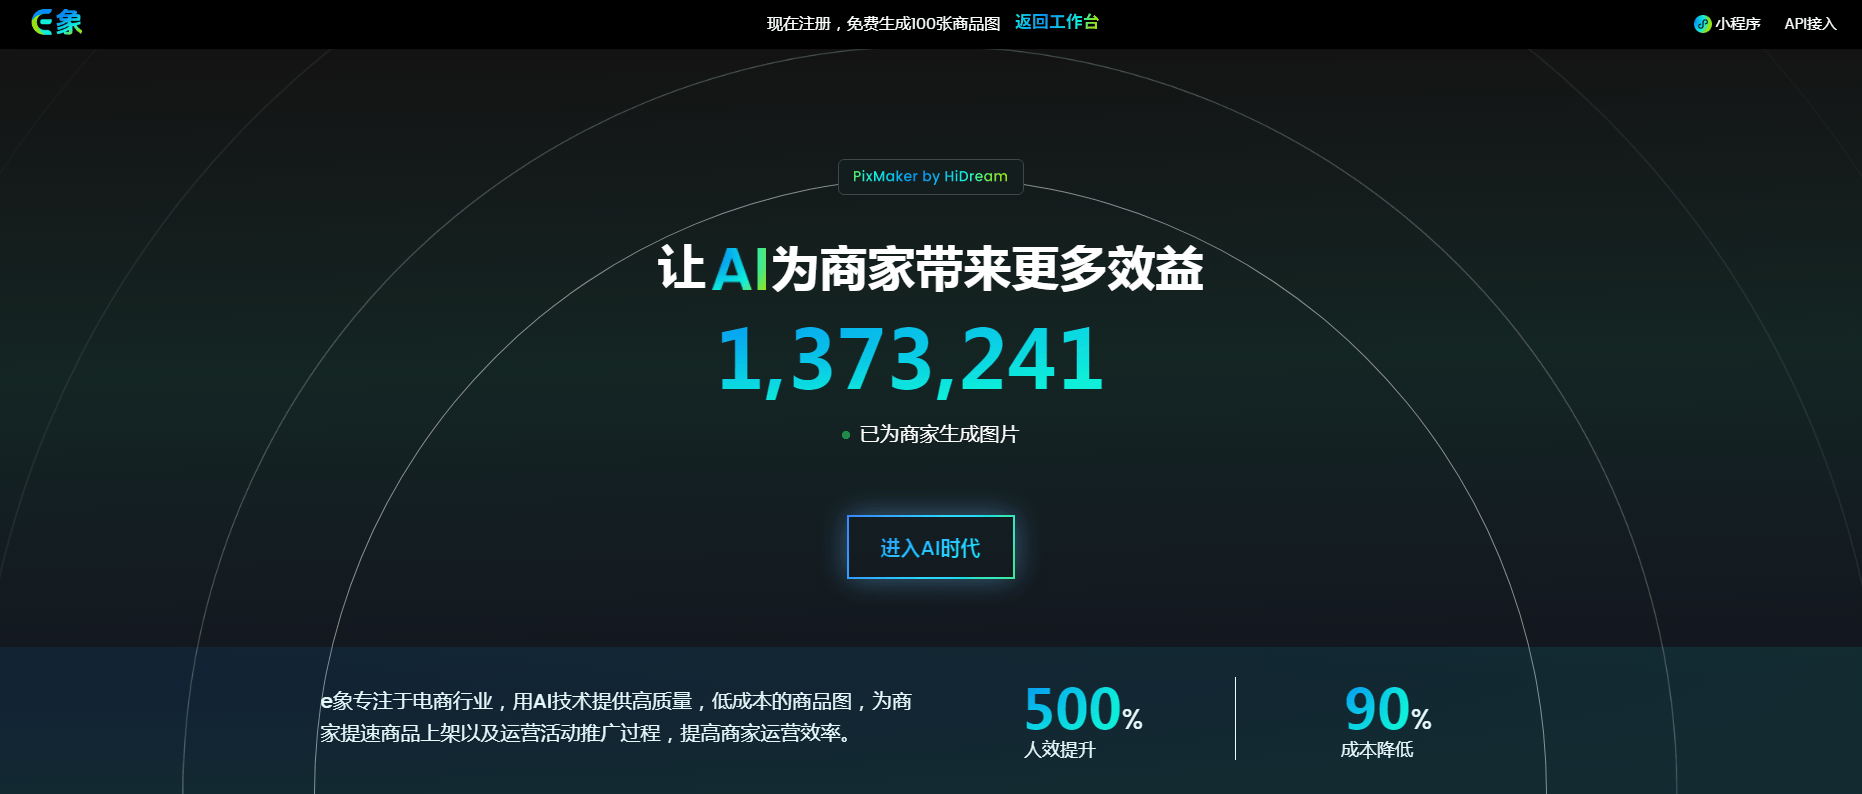The image size is (1862, 794).
Task: Click the 进入AI时代 button
Action: point(930,547)
